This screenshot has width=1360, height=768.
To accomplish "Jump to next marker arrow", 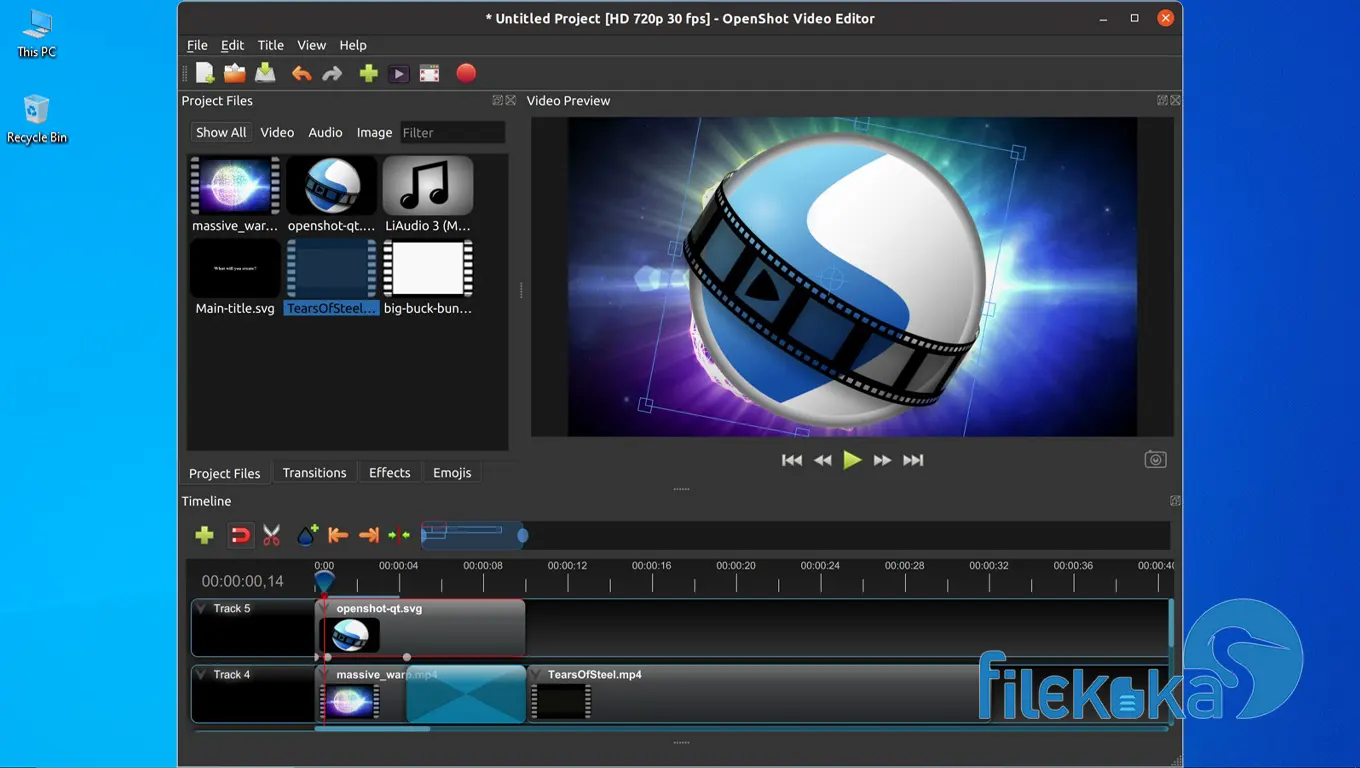I will coord(369,535).
